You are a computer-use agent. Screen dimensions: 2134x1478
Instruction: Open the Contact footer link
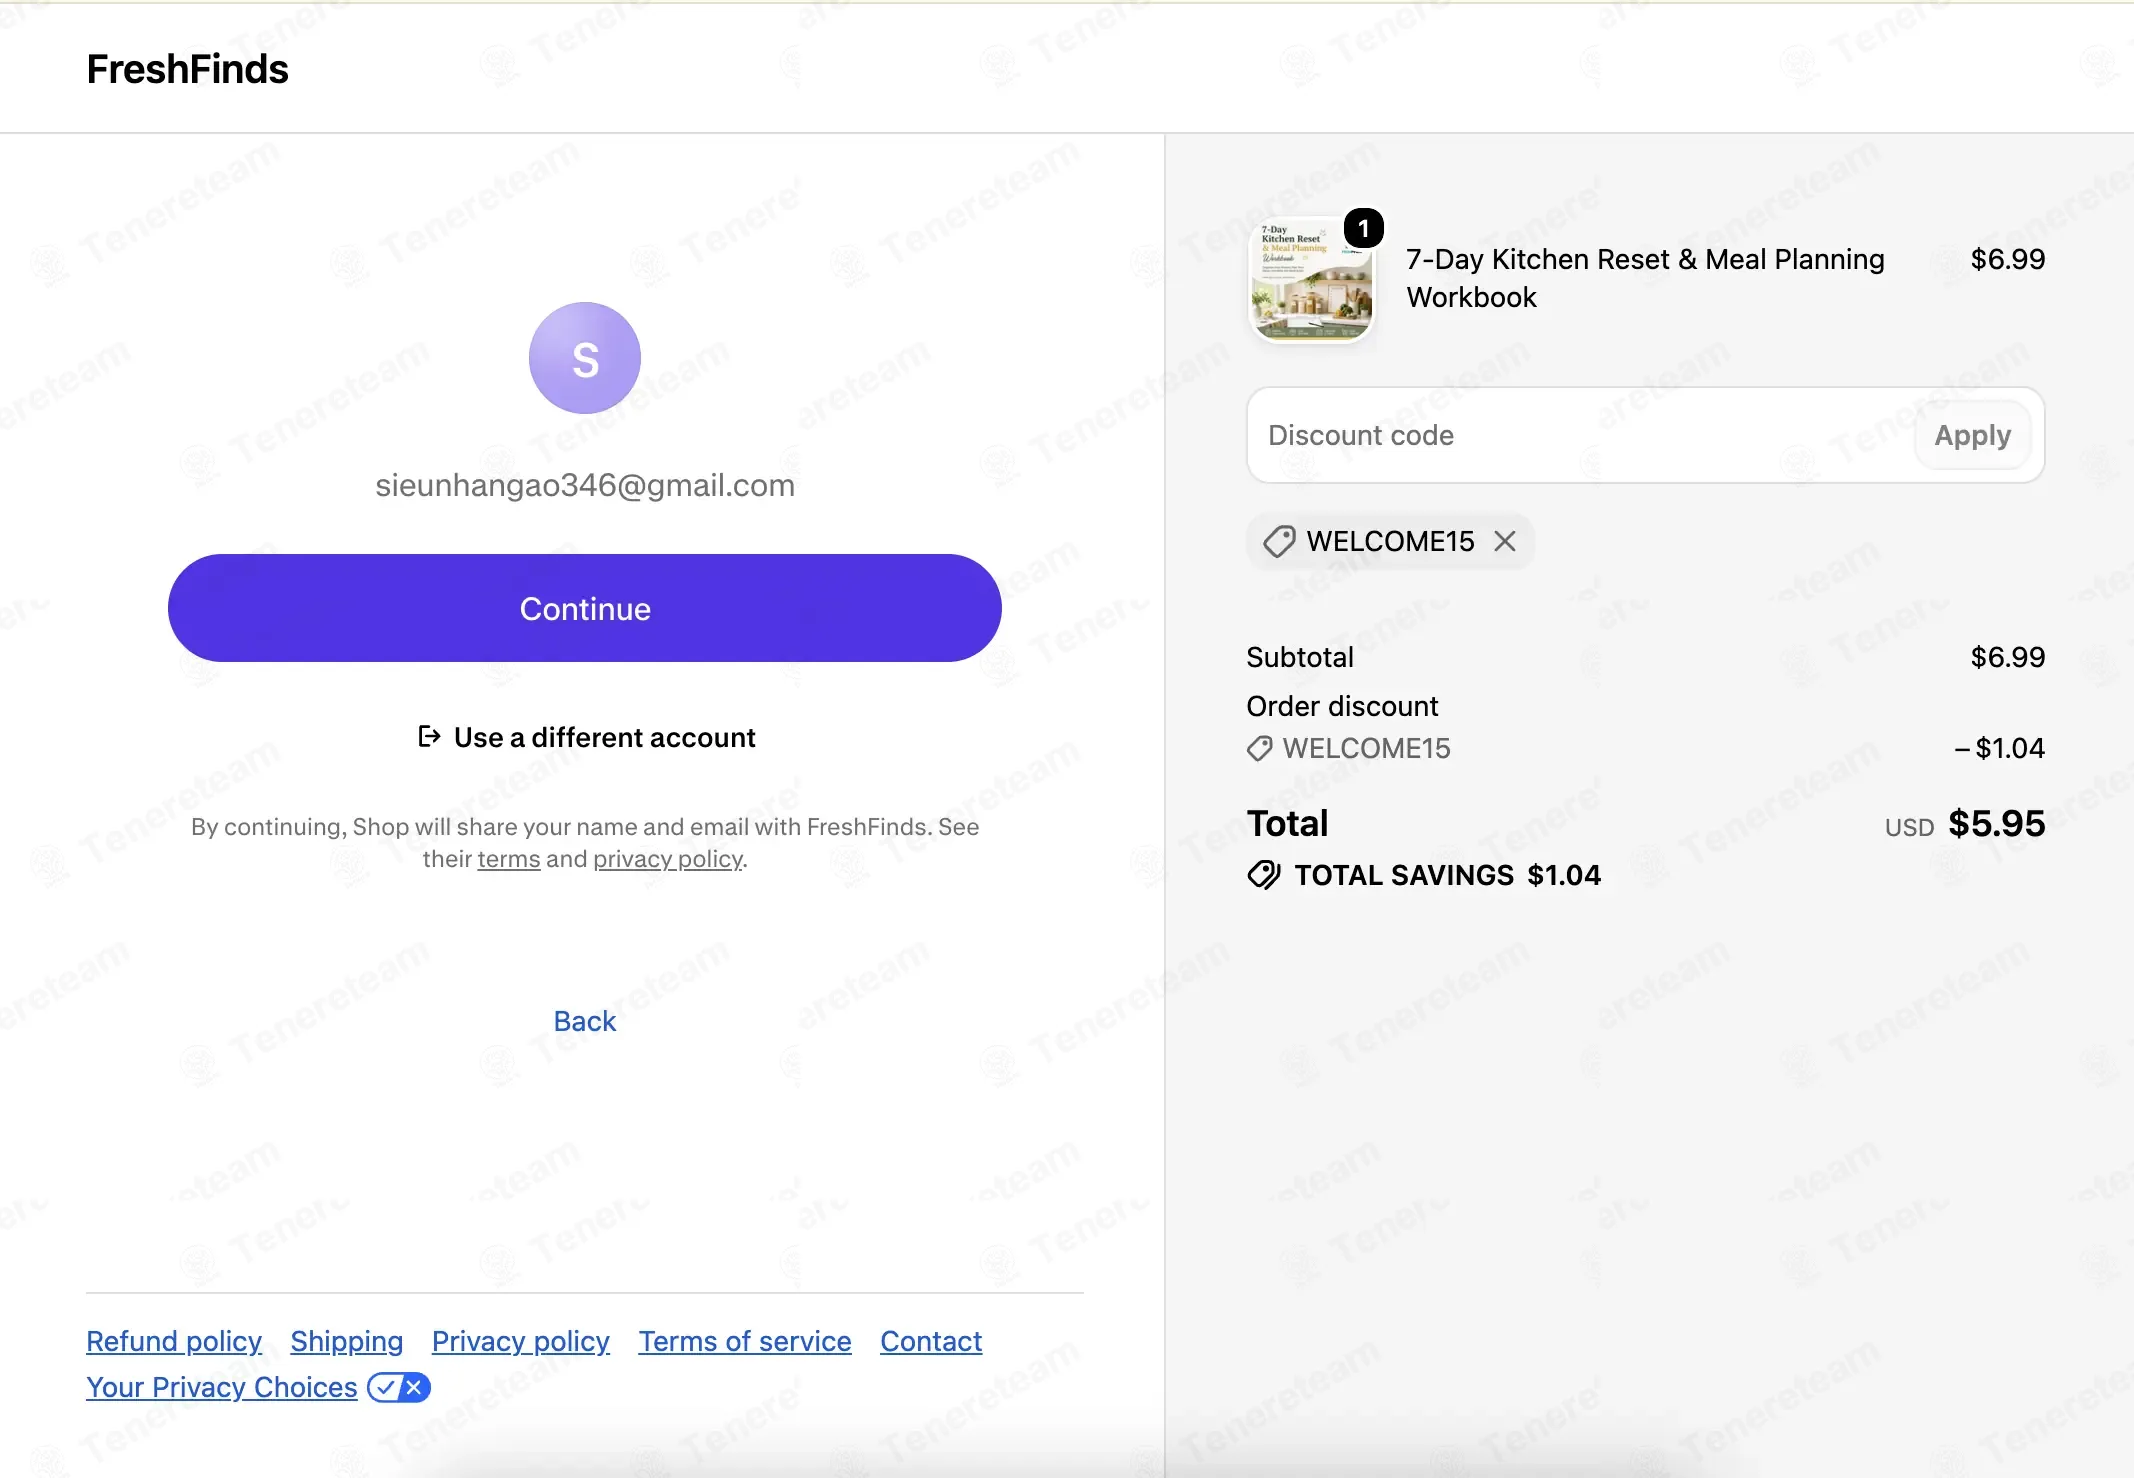[931, 1341]
